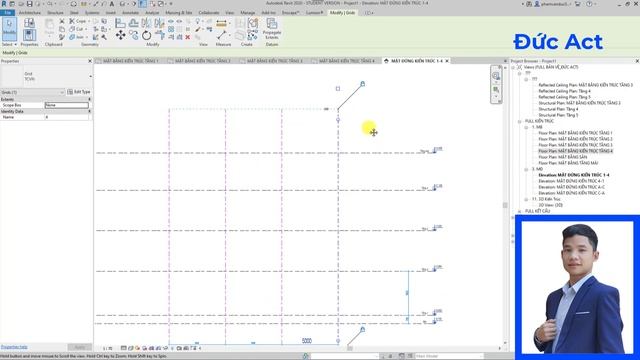
Task: Open view tab MẶT BẰNG KIẾN TRÚC TẦNG 1
Action: pos(130,61)
